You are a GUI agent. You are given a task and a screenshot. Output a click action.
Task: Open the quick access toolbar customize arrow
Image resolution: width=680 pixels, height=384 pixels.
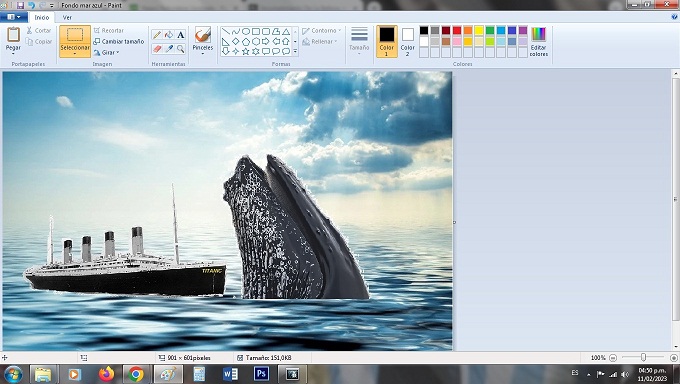pos(52,6)
